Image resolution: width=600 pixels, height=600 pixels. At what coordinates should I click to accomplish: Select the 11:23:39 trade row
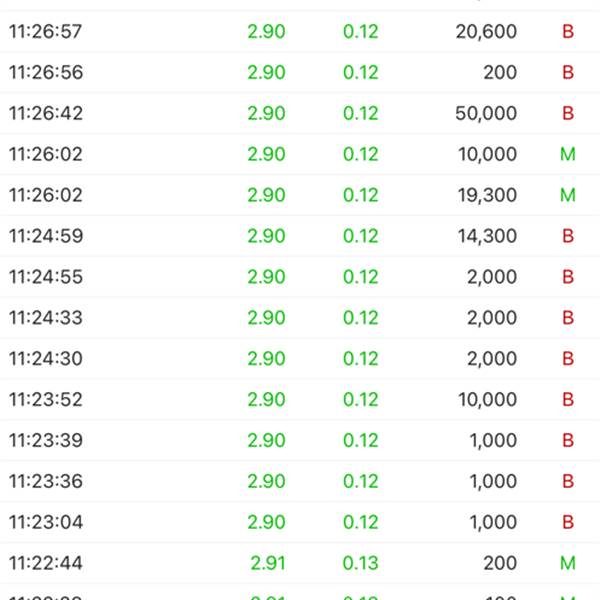tap(300, 440)
